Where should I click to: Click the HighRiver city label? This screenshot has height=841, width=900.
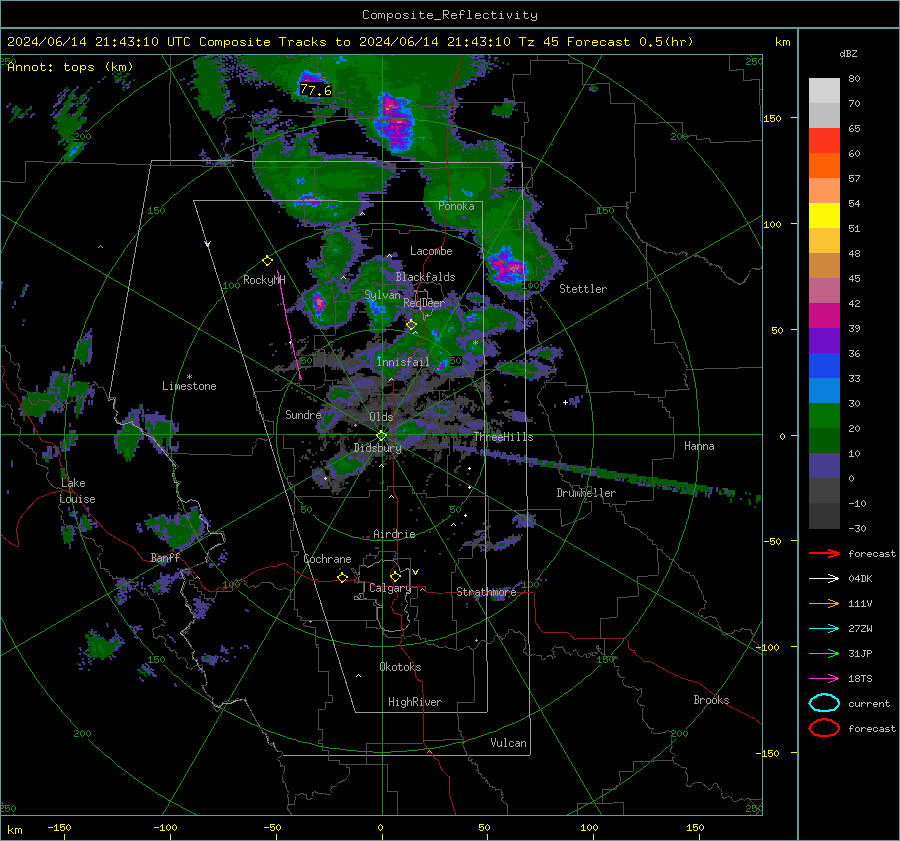[415, 702]
